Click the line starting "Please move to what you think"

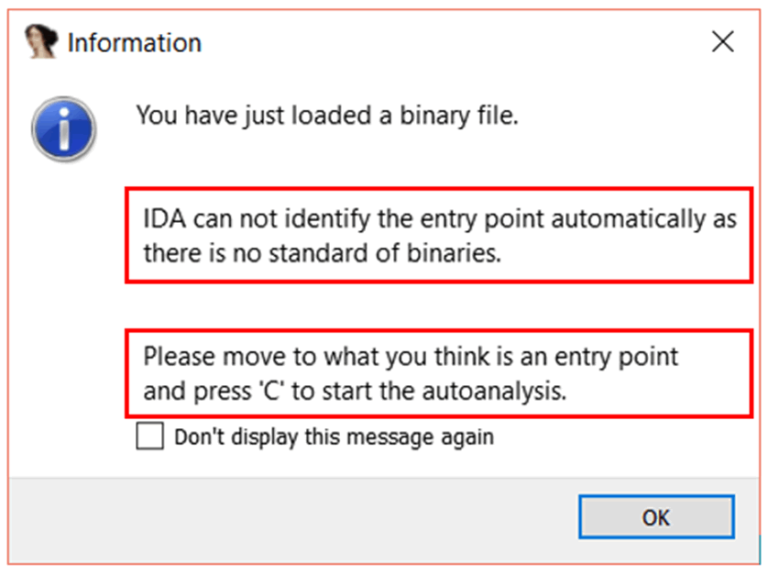410,357
